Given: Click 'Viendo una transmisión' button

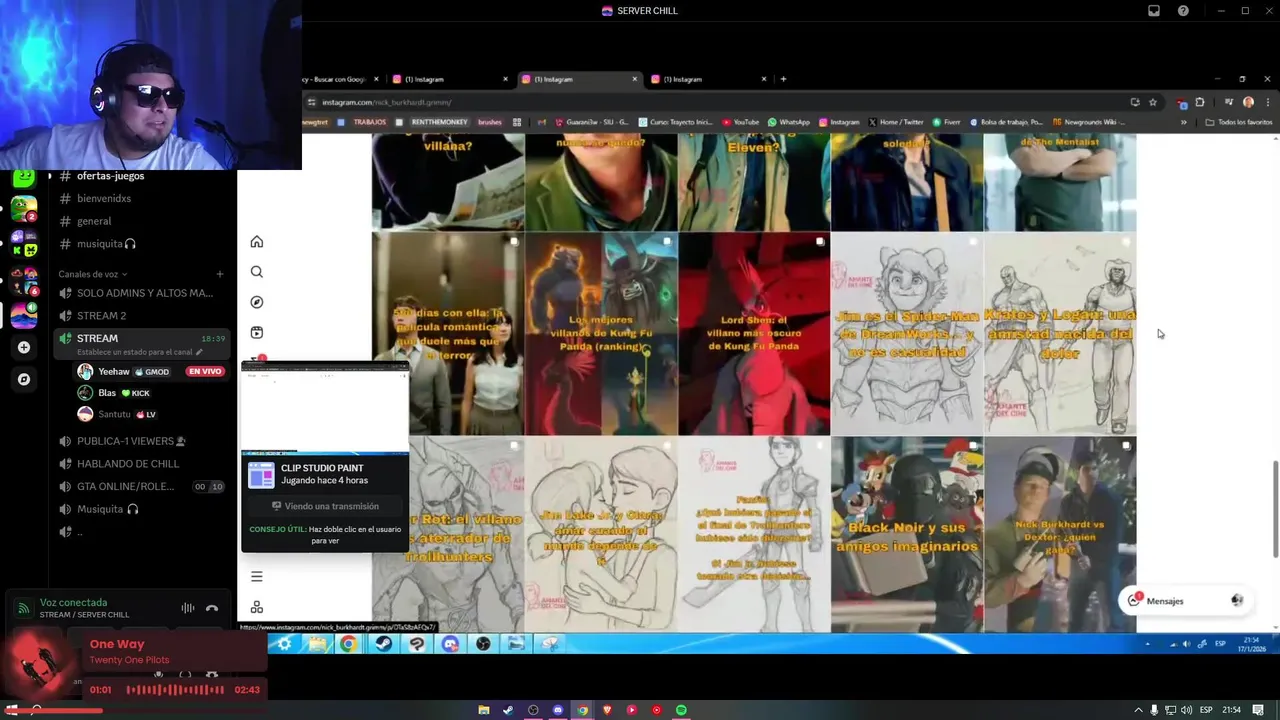Looking at the screenshot, I should click(325, 506).
